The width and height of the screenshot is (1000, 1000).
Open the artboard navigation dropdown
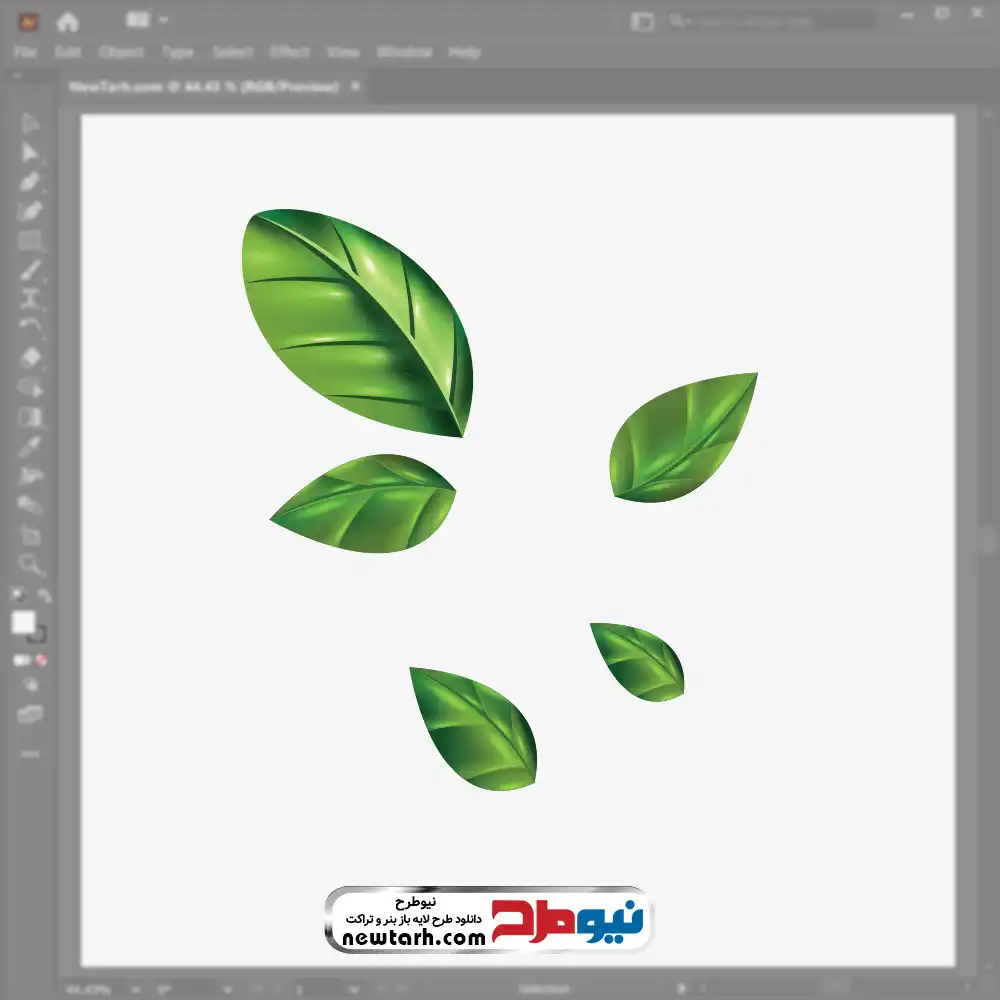coord(355,990)
